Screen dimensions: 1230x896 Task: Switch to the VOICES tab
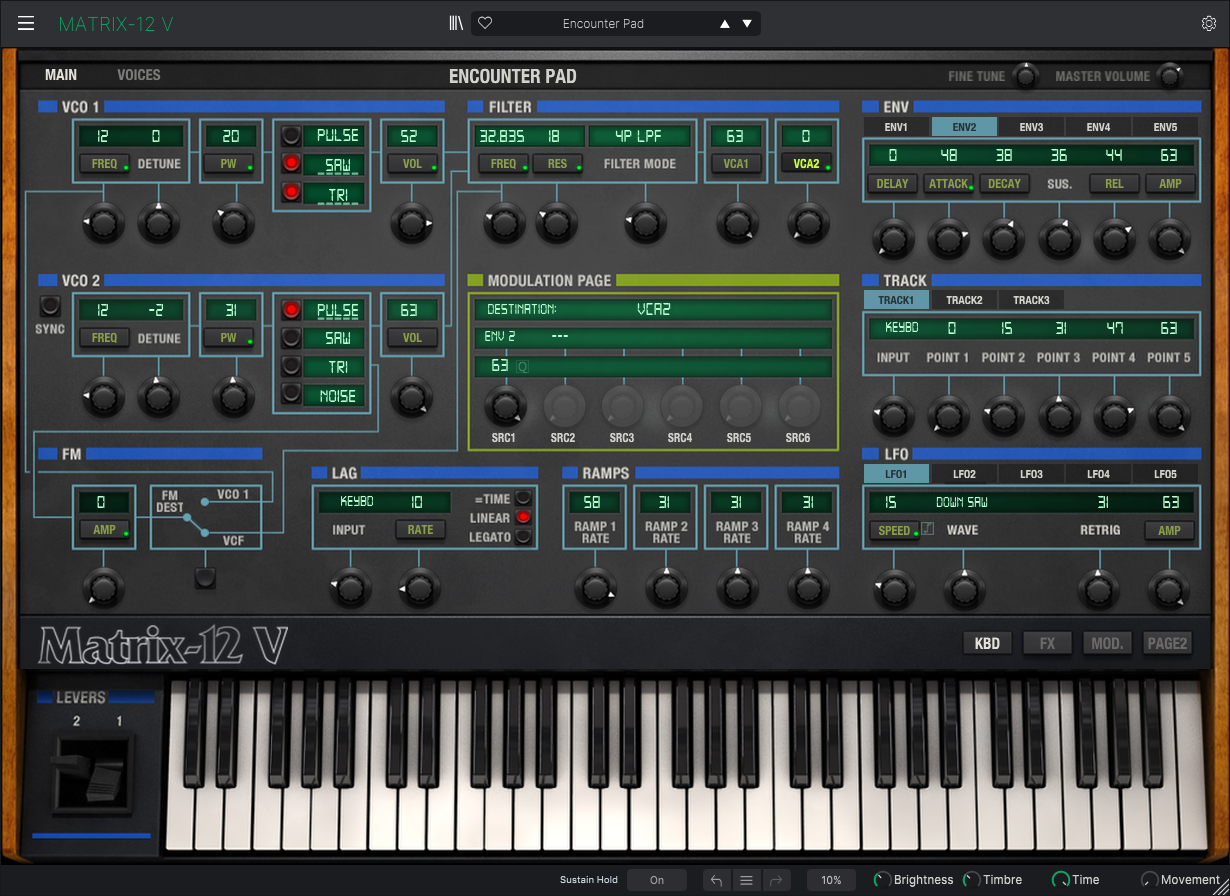[138, 75]
